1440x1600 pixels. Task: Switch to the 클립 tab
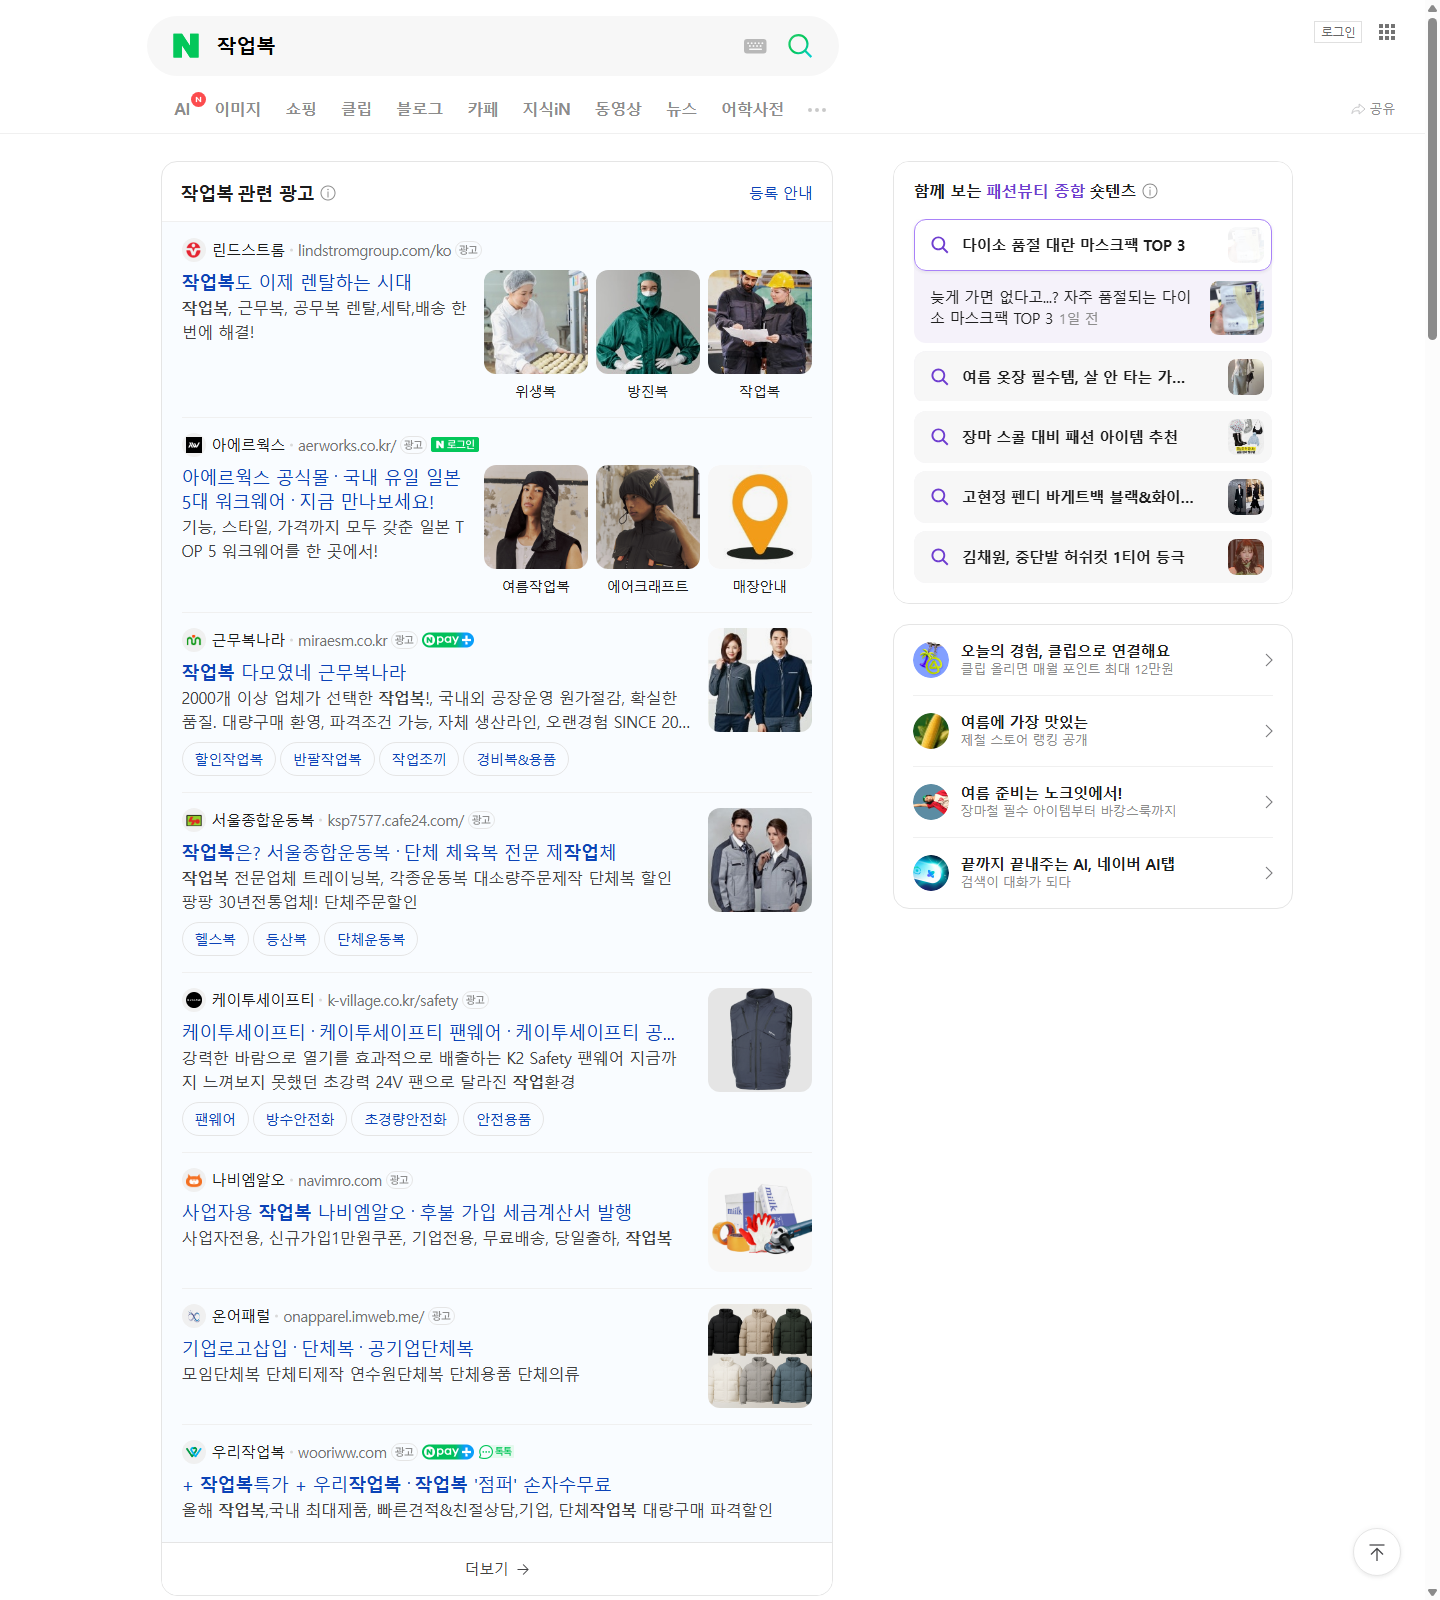[357, 109]
